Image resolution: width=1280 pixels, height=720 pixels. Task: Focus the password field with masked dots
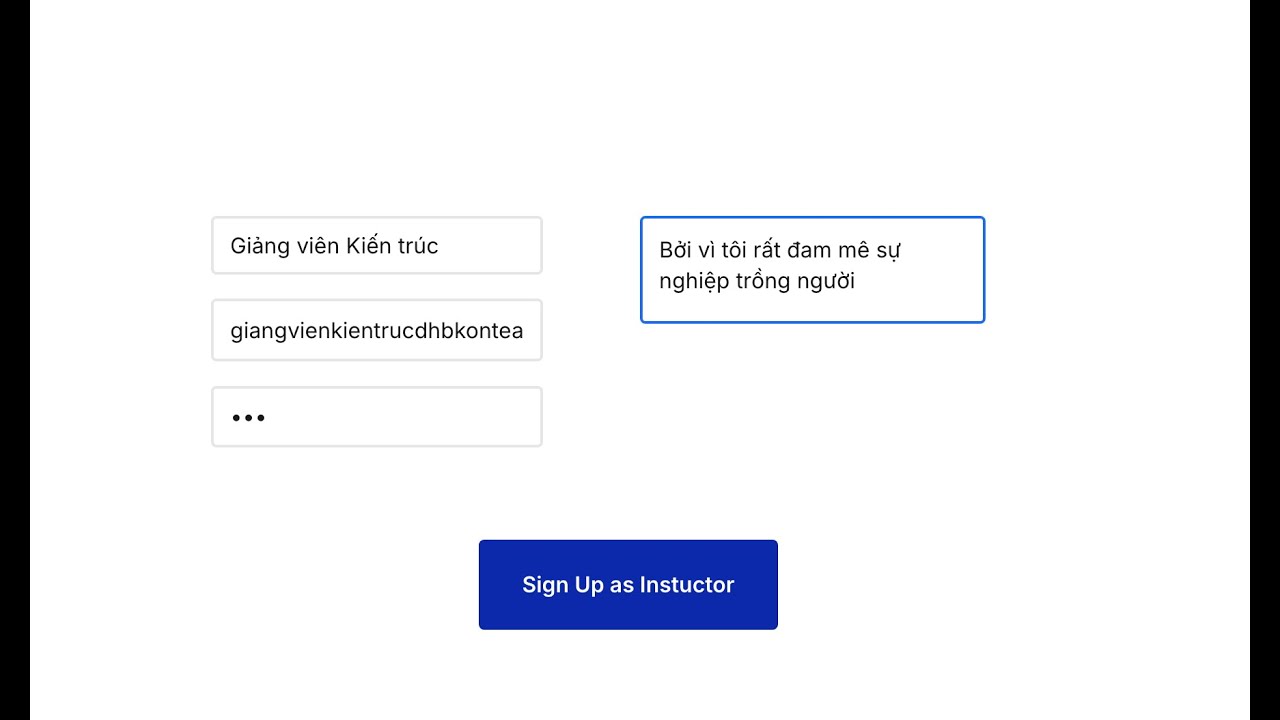(x=376, y=417)
